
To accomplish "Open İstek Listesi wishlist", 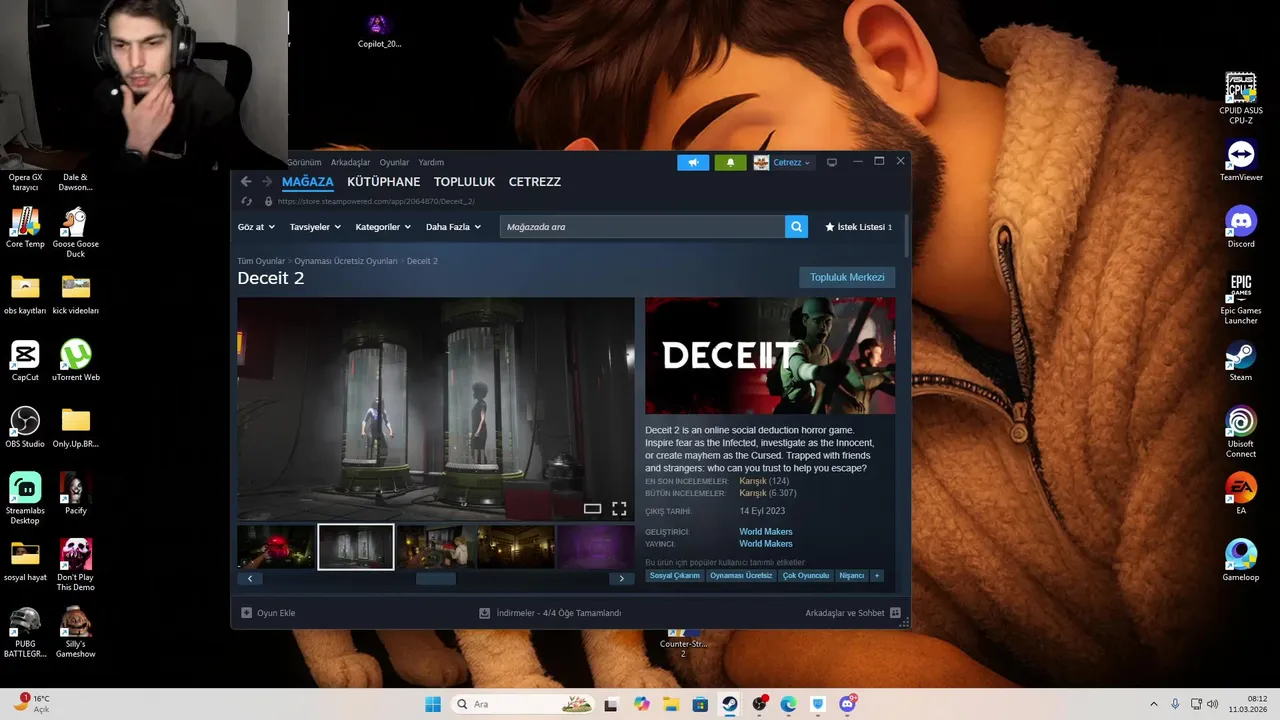I will (858, 227).
